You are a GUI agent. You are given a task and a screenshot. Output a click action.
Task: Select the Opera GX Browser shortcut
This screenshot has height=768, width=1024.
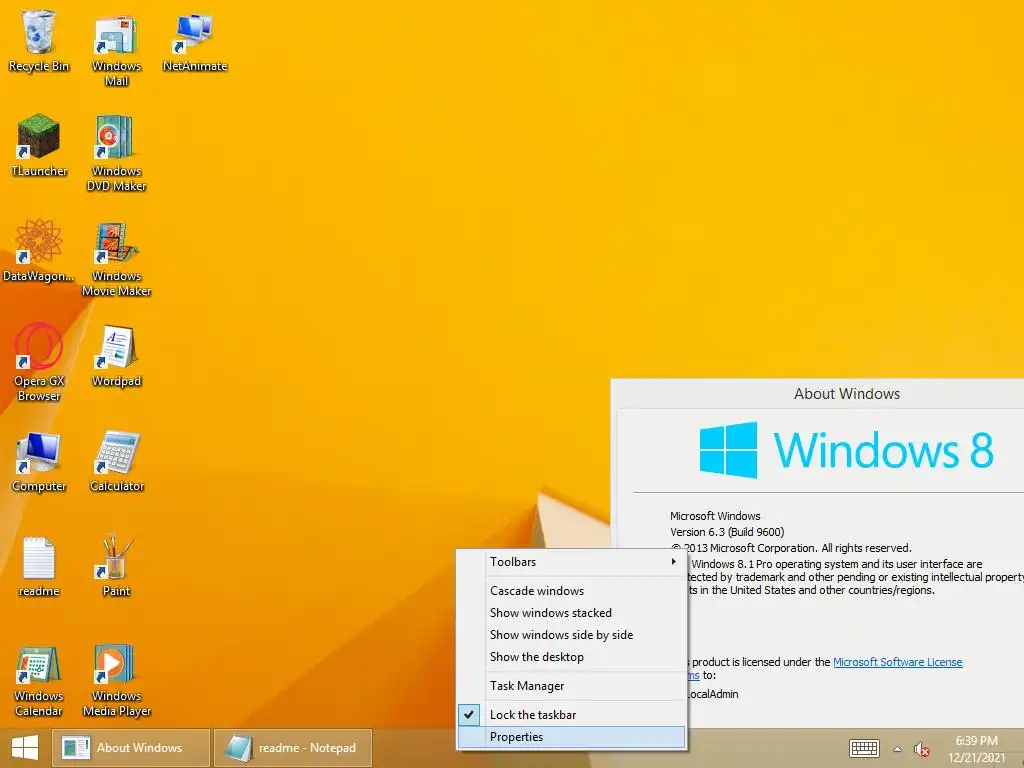click(39, 362)
